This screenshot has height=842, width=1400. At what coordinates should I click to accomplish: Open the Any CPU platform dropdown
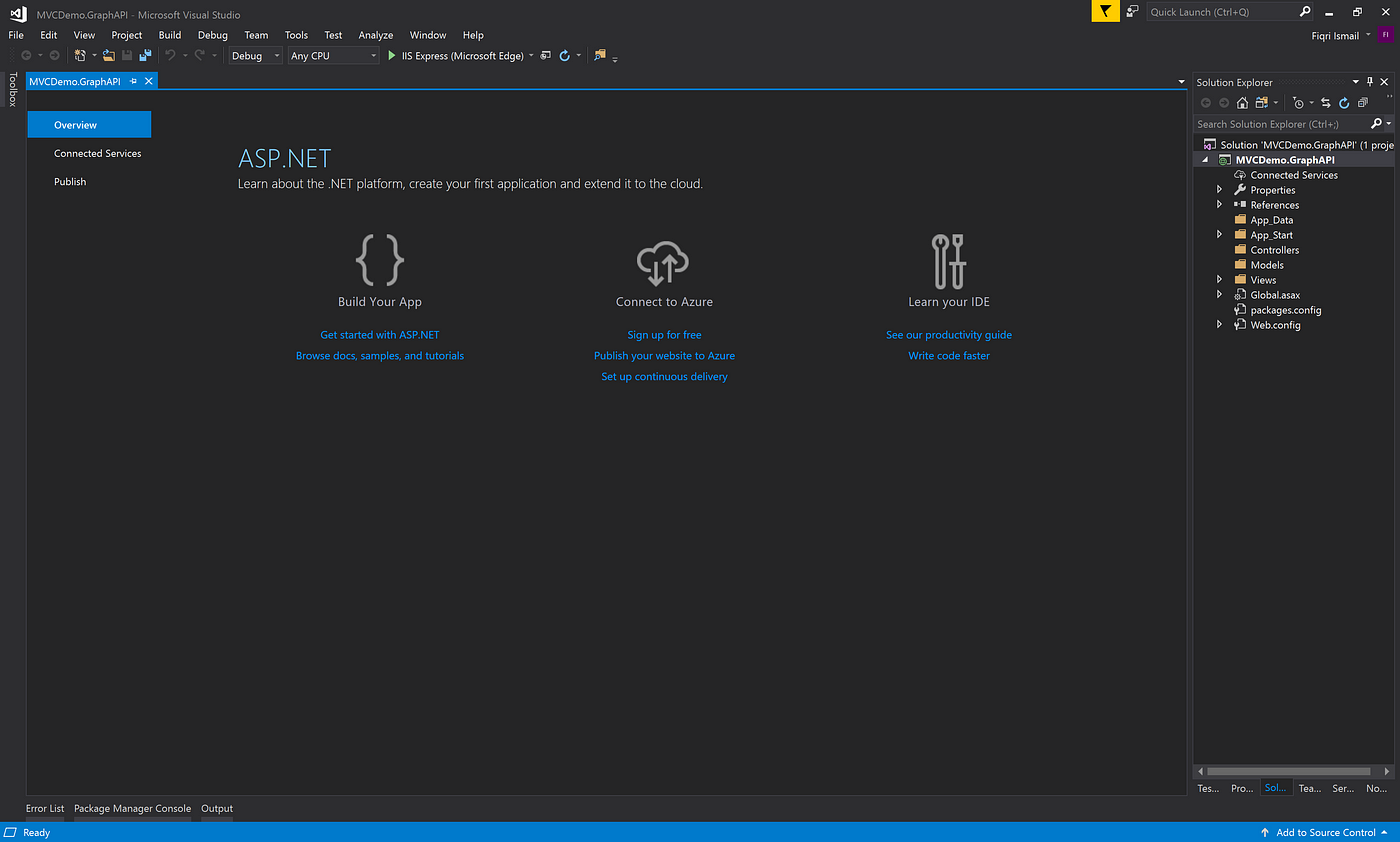tap(334, 56)
